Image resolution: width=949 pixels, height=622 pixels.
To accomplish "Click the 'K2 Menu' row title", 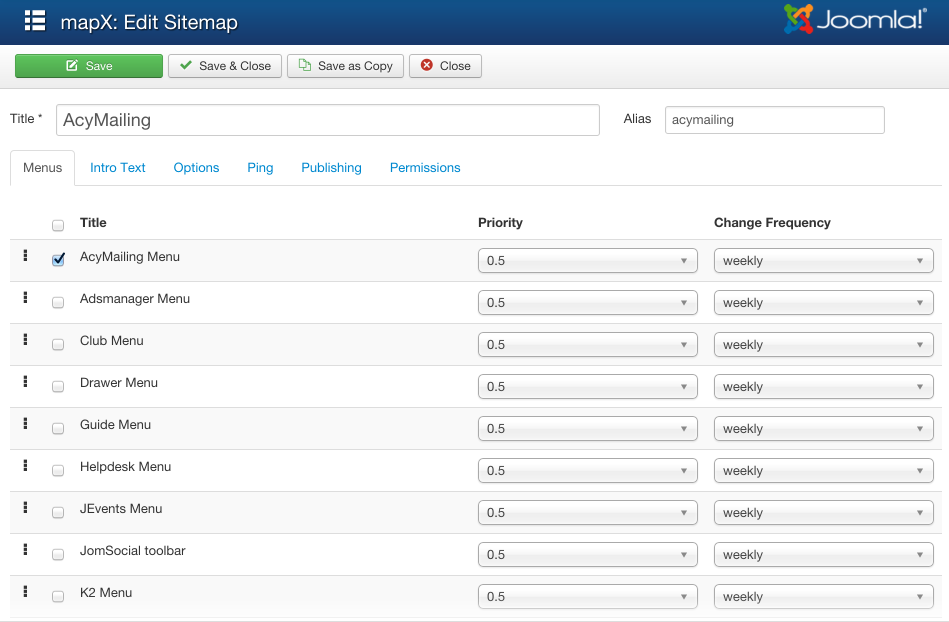I will (x=106, y=592).
